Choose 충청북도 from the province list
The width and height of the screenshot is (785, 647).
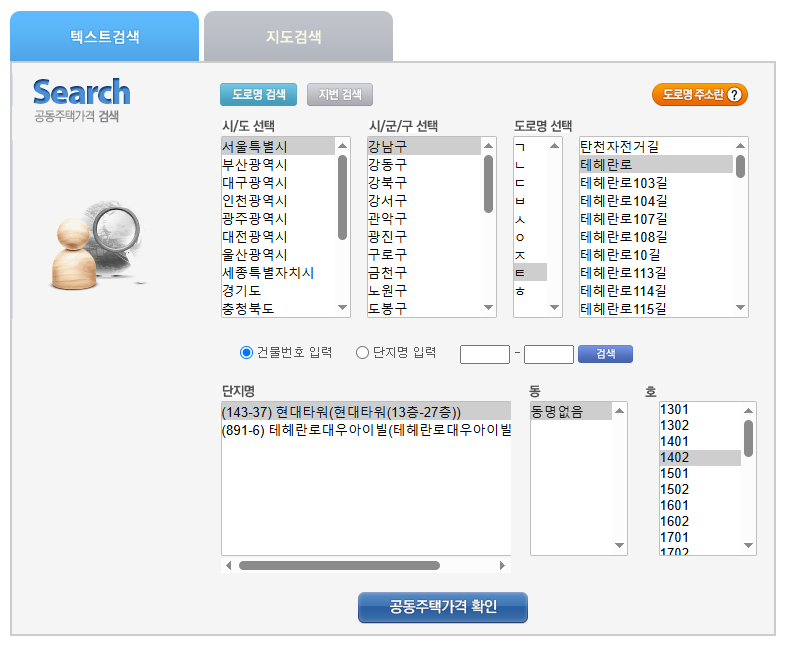coord(278,308)
